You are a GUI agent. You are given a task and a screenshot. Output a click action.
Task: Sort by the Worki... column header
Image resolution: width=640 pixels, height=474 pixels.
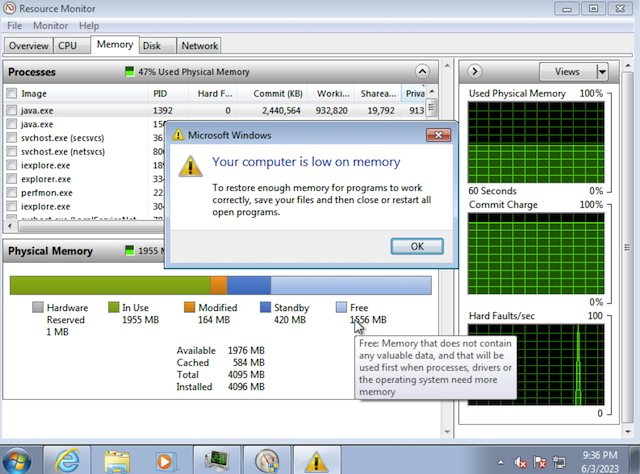pos(331,93)
